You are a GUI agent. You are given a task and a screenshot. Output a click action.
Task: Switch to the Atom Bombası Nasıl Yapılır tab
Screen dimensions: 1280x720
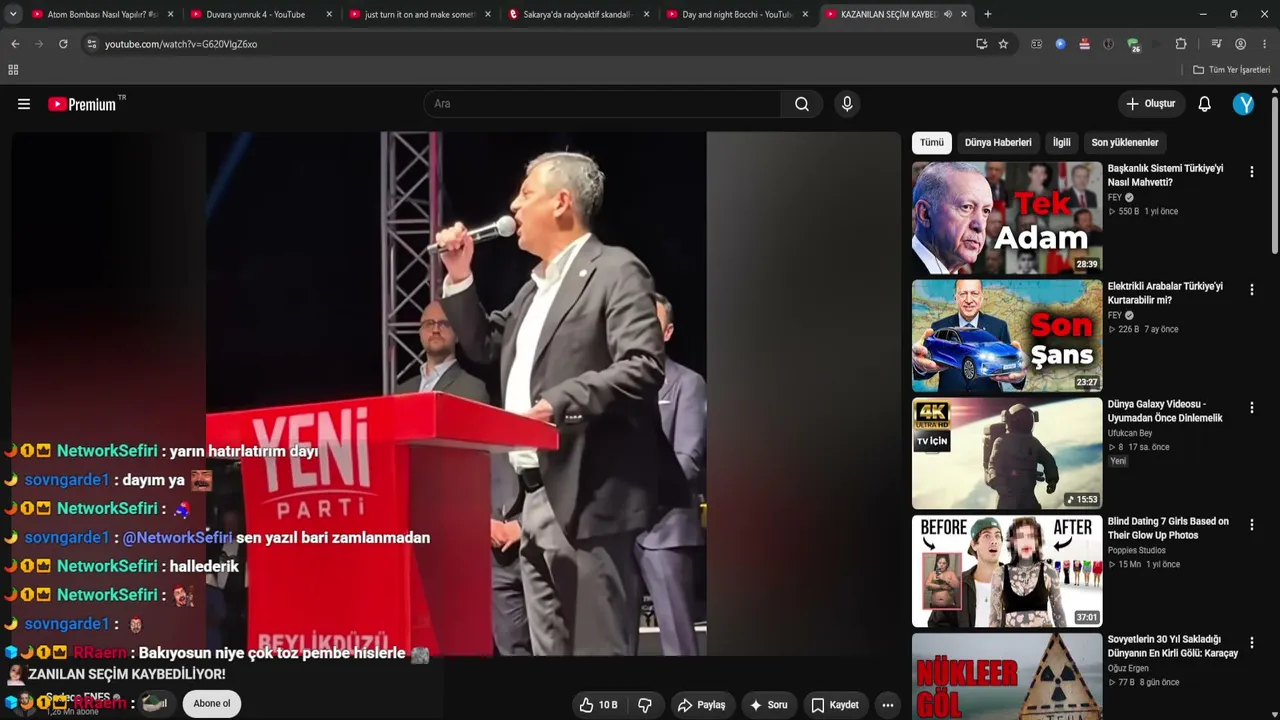(x=103, y=14)
